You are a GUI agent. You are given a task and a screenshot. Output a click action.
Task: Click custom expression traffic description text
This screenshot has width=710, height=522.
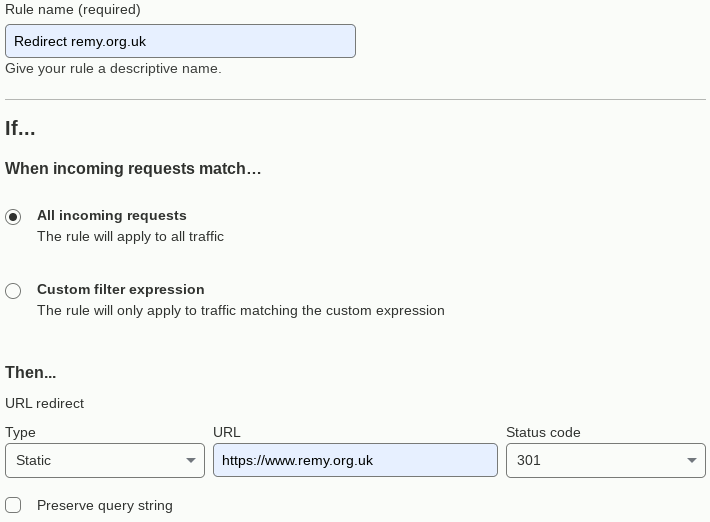241,311
